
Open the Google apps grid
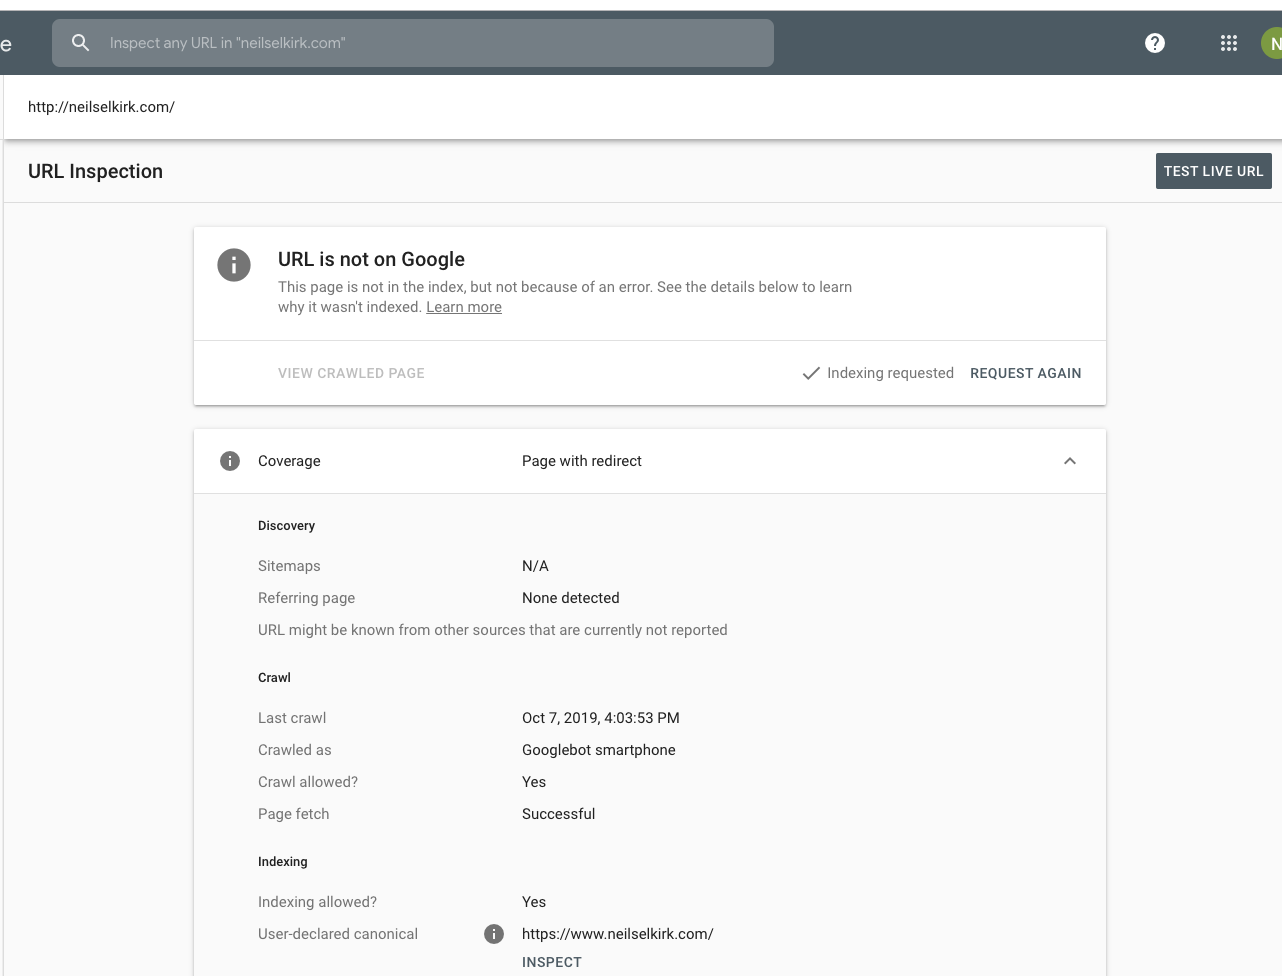(1229, 43)
